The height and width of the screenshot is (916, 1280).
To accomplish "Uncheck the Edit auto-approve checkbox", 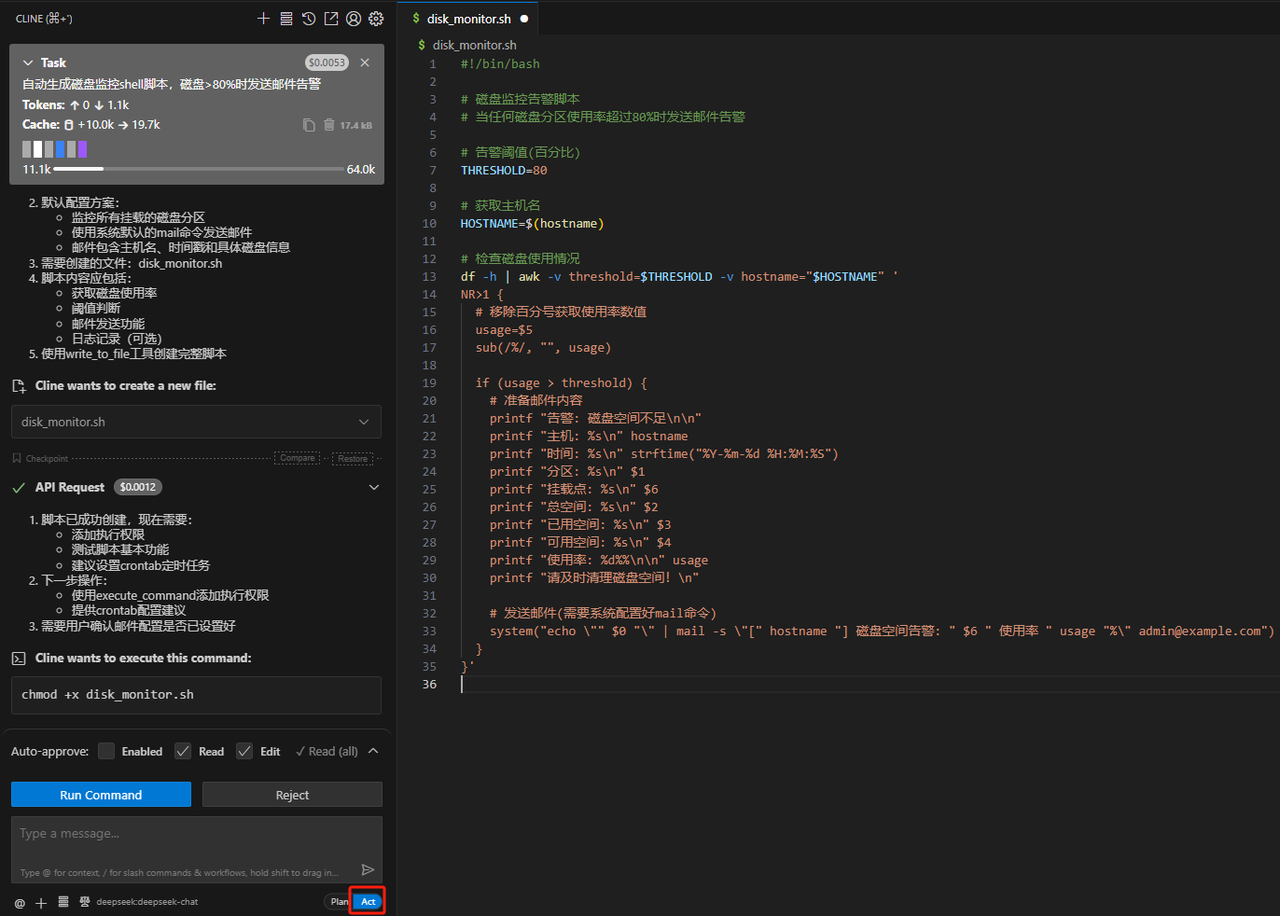I will tap(244, 751).
